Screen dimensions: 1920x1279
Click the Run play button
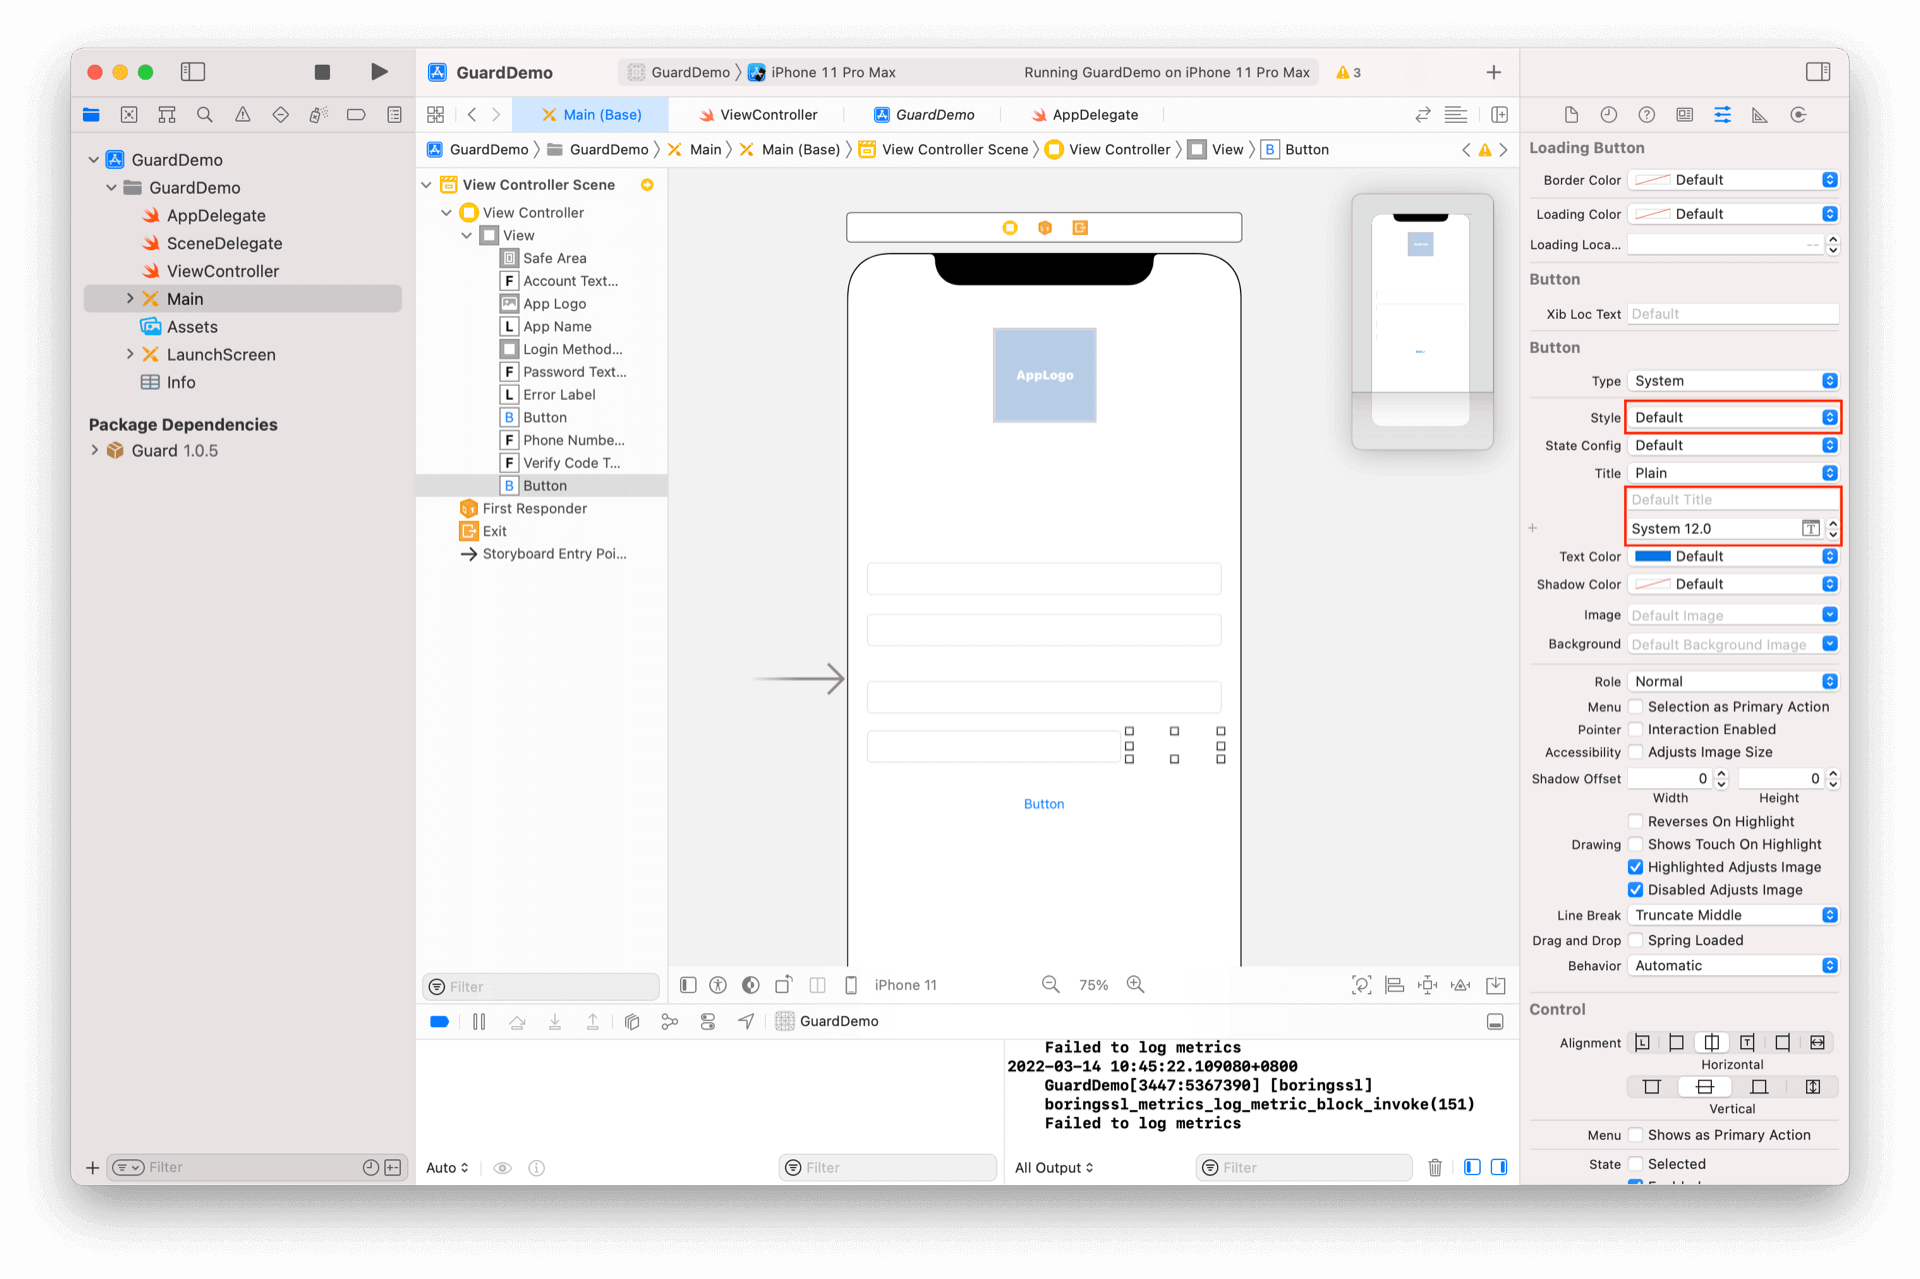379,72
